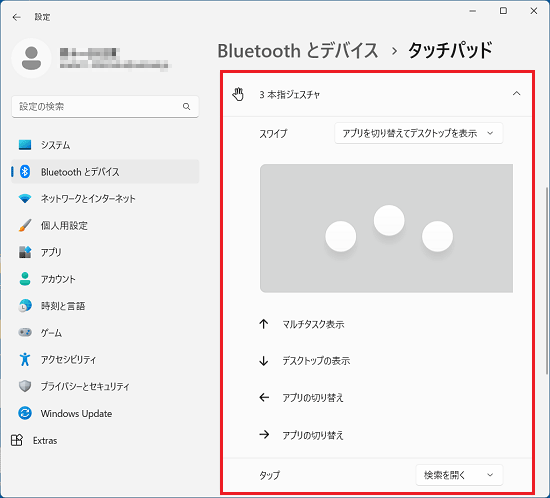Click the three-finger touchpad preview image
The image size is (550, 498).
tap(386, 228)
